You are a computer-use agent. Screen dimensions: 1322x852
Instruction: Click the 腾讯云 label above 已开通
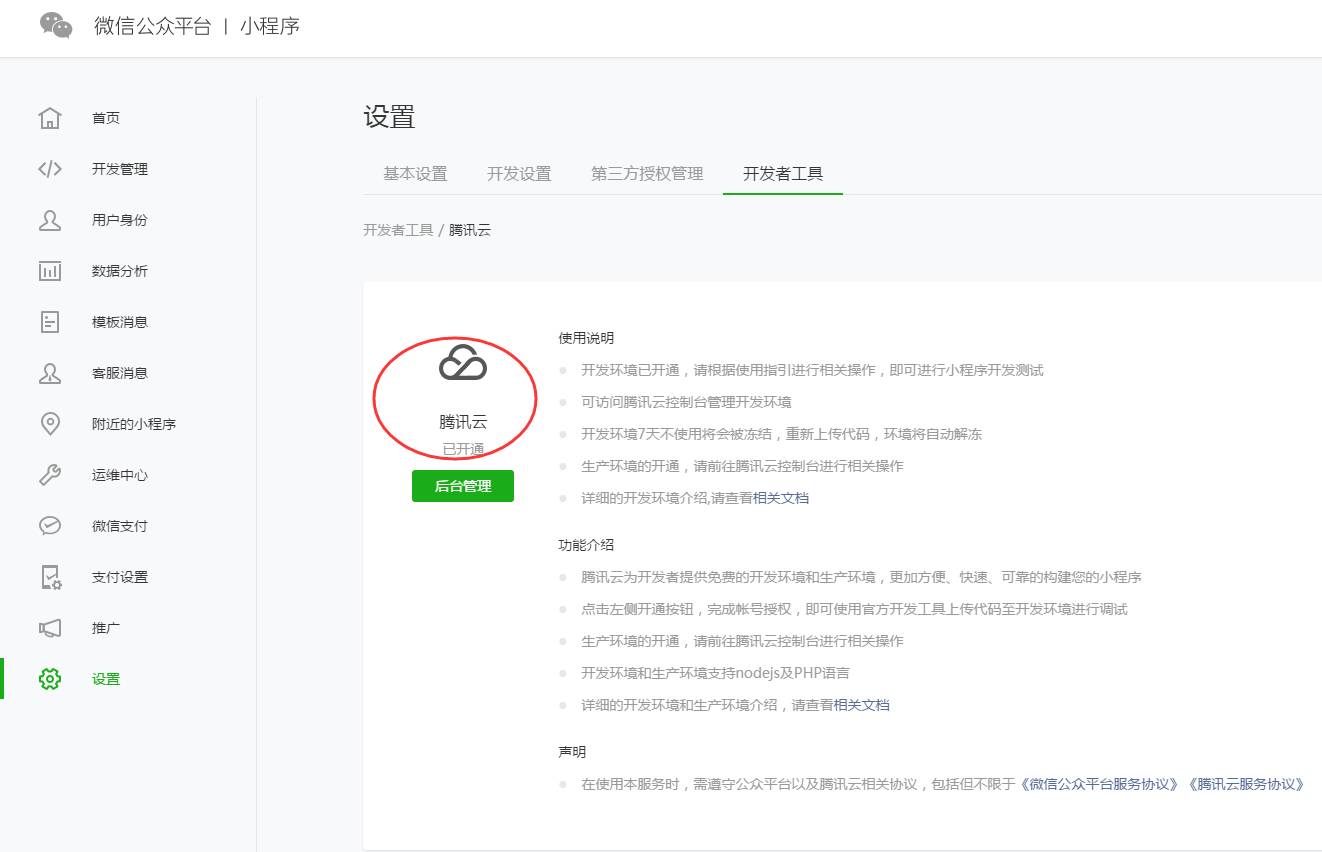pyautogui.click(x=463, y=422)
